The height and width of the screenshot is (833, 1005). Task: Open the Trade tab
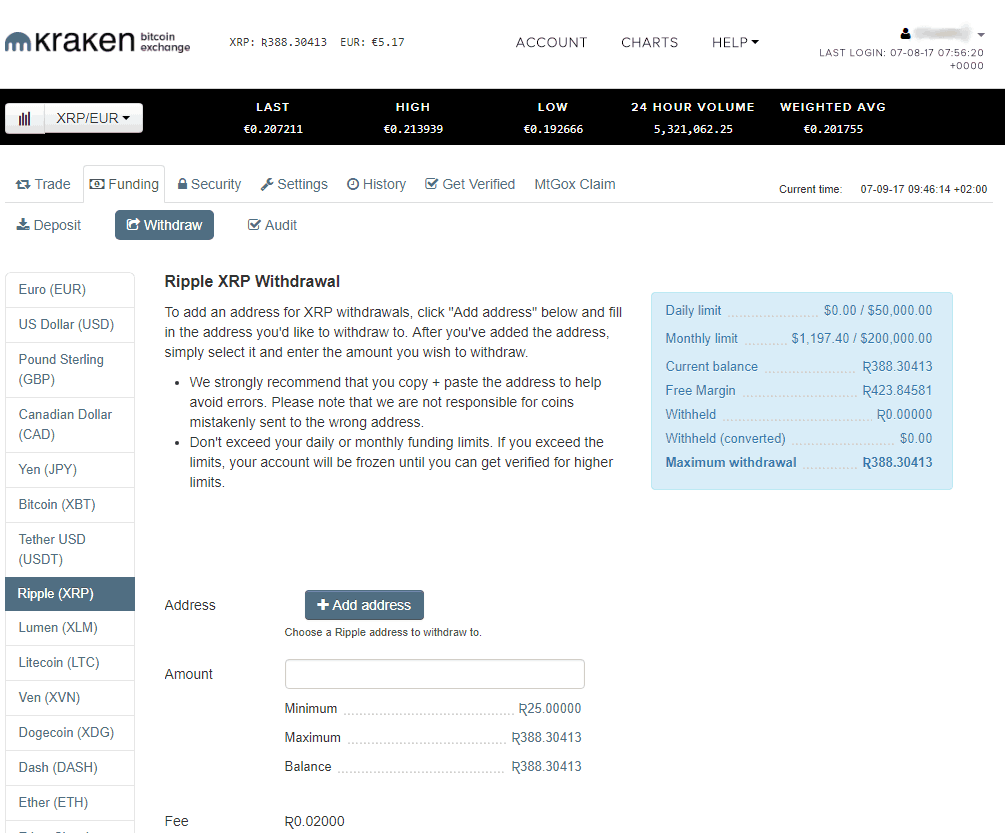pos(43,184)
